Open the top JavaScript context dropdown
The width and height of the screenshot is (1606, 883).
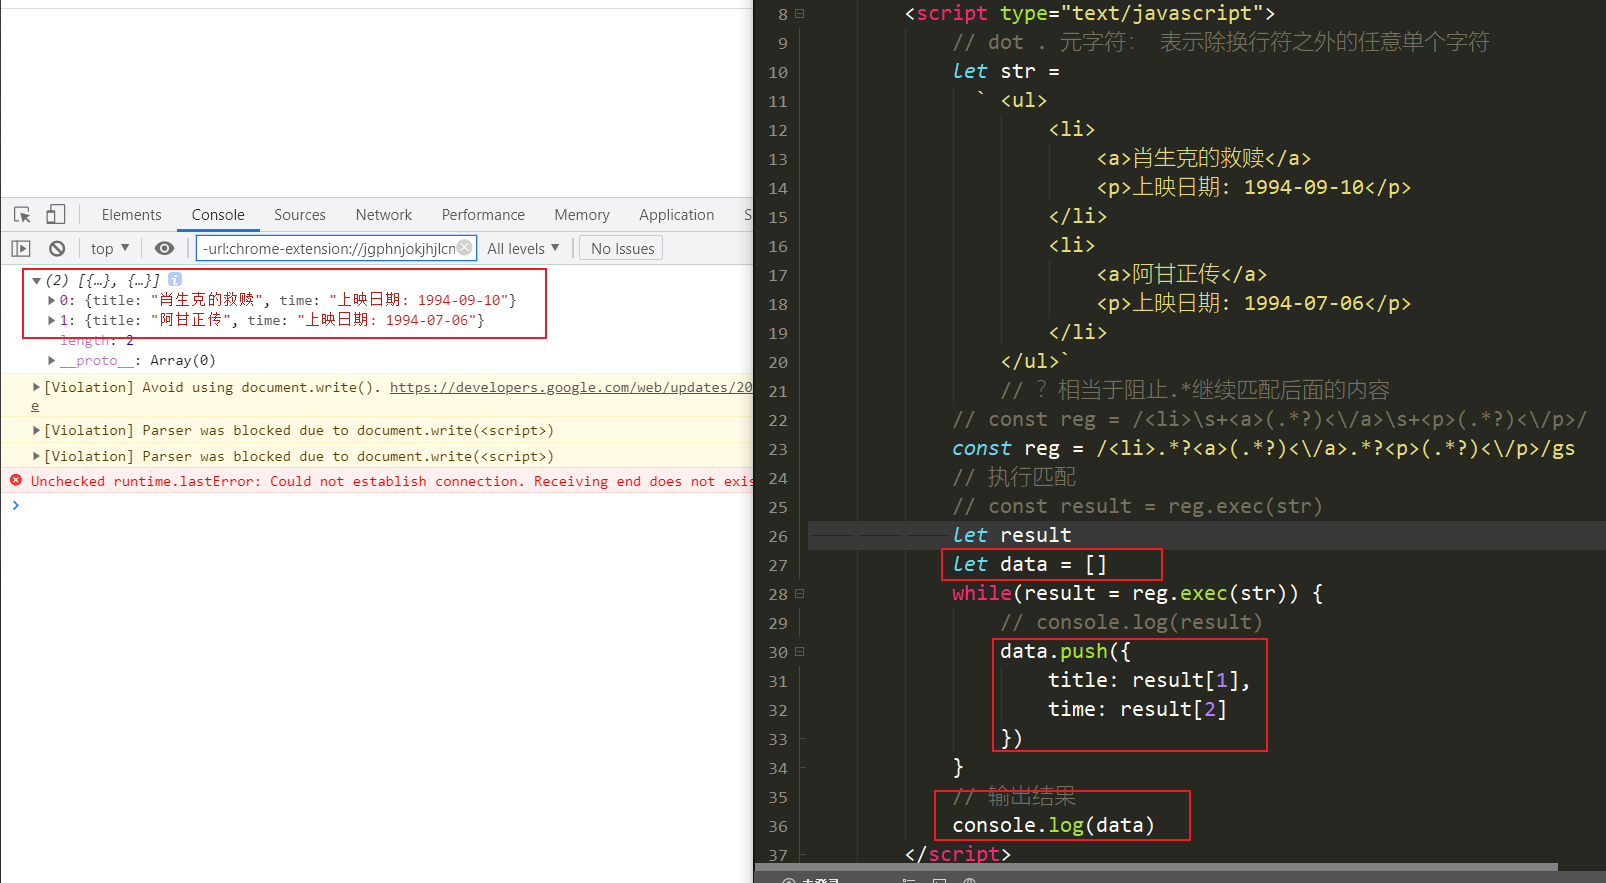pos(110,248)
